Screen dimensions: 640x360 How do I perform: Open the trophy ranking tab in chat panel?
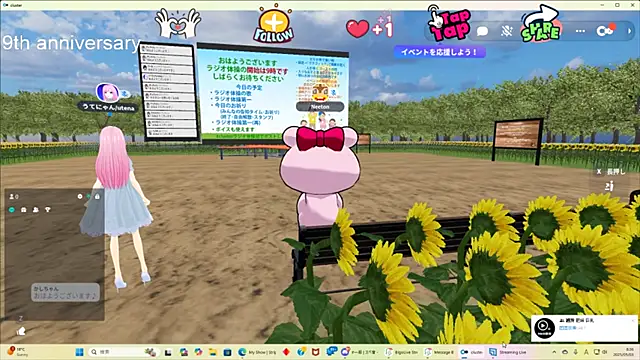(48, 209)
